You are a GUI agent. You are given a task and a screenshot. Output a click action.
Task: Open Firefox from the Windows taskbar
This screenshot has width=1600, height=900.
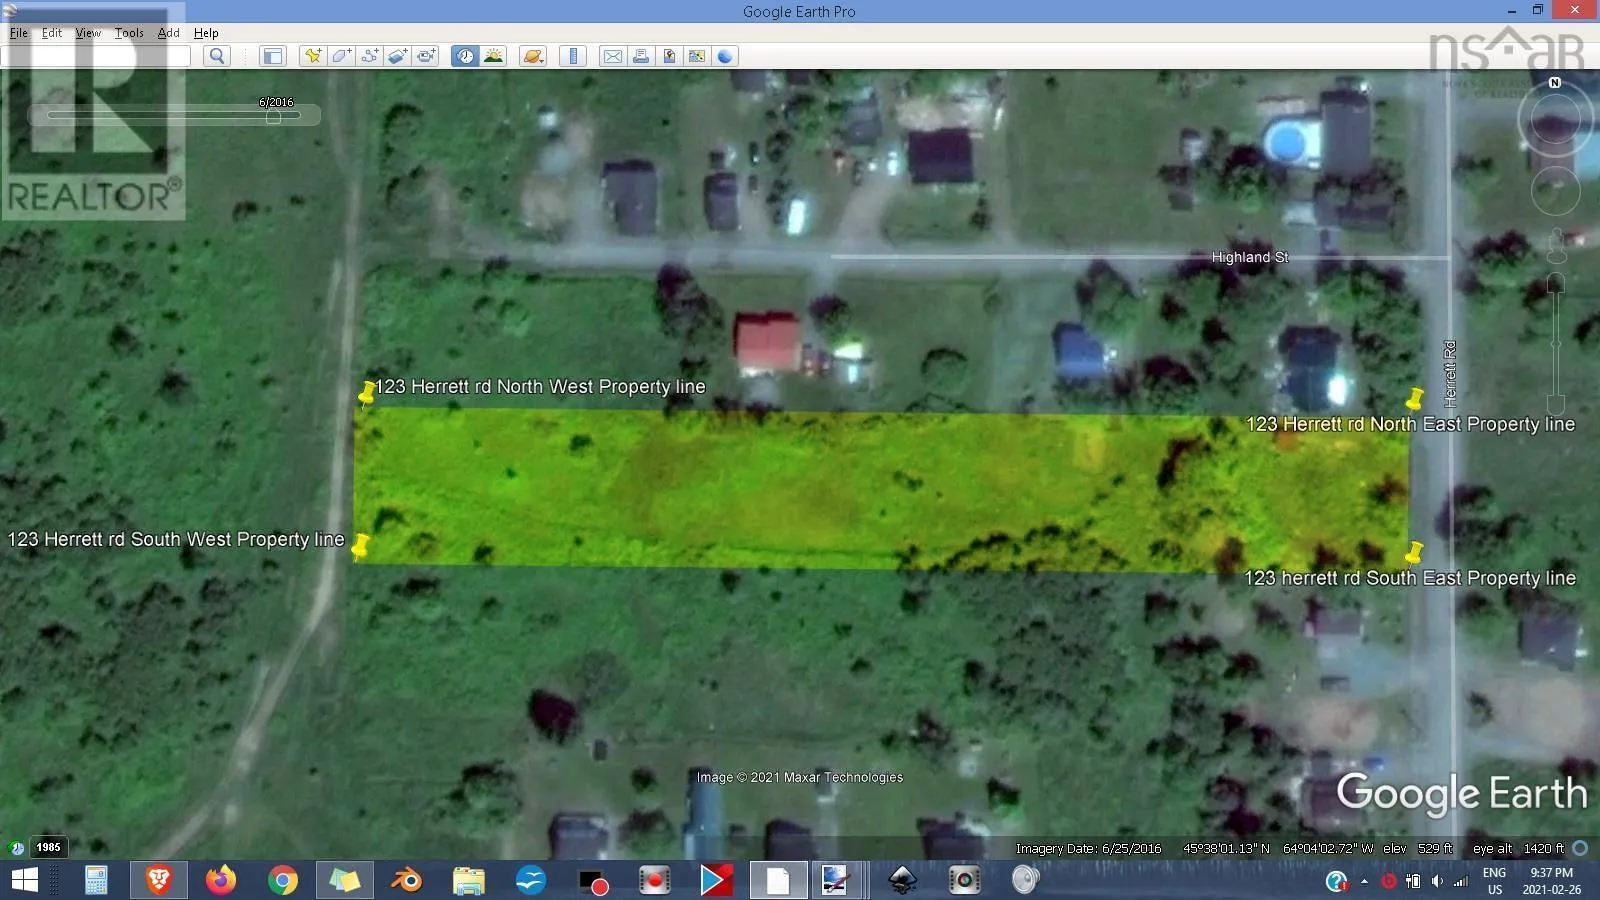(x=221, y=880)
